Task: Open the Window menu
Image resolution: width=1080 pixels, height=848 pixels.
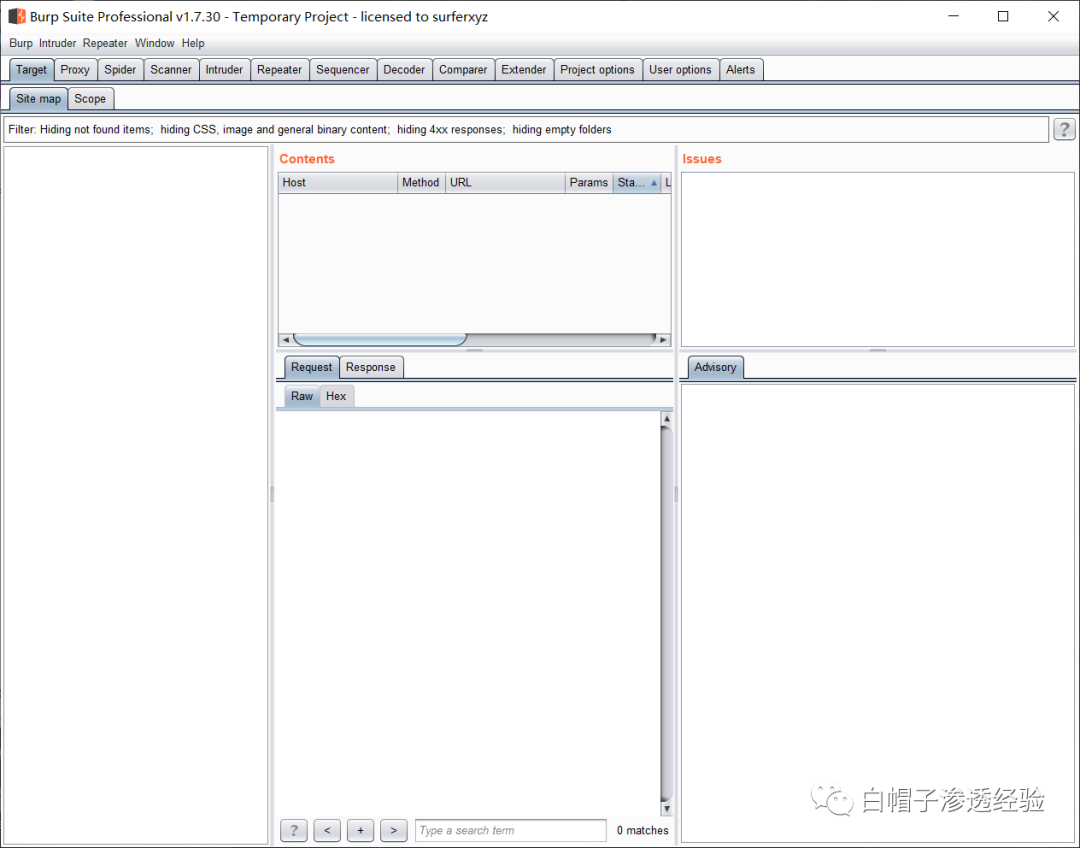Action: pos(154,43)
